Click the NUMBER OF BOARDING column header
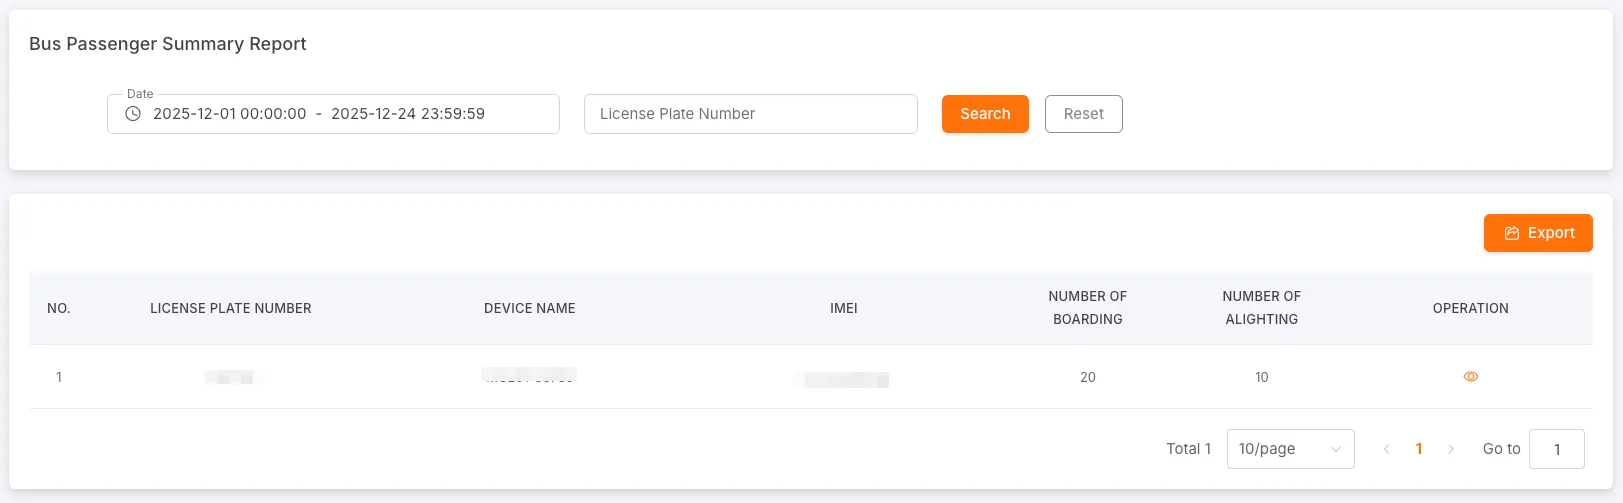The height and width of the screenshot is (503, 1623). coord(1087,308)
